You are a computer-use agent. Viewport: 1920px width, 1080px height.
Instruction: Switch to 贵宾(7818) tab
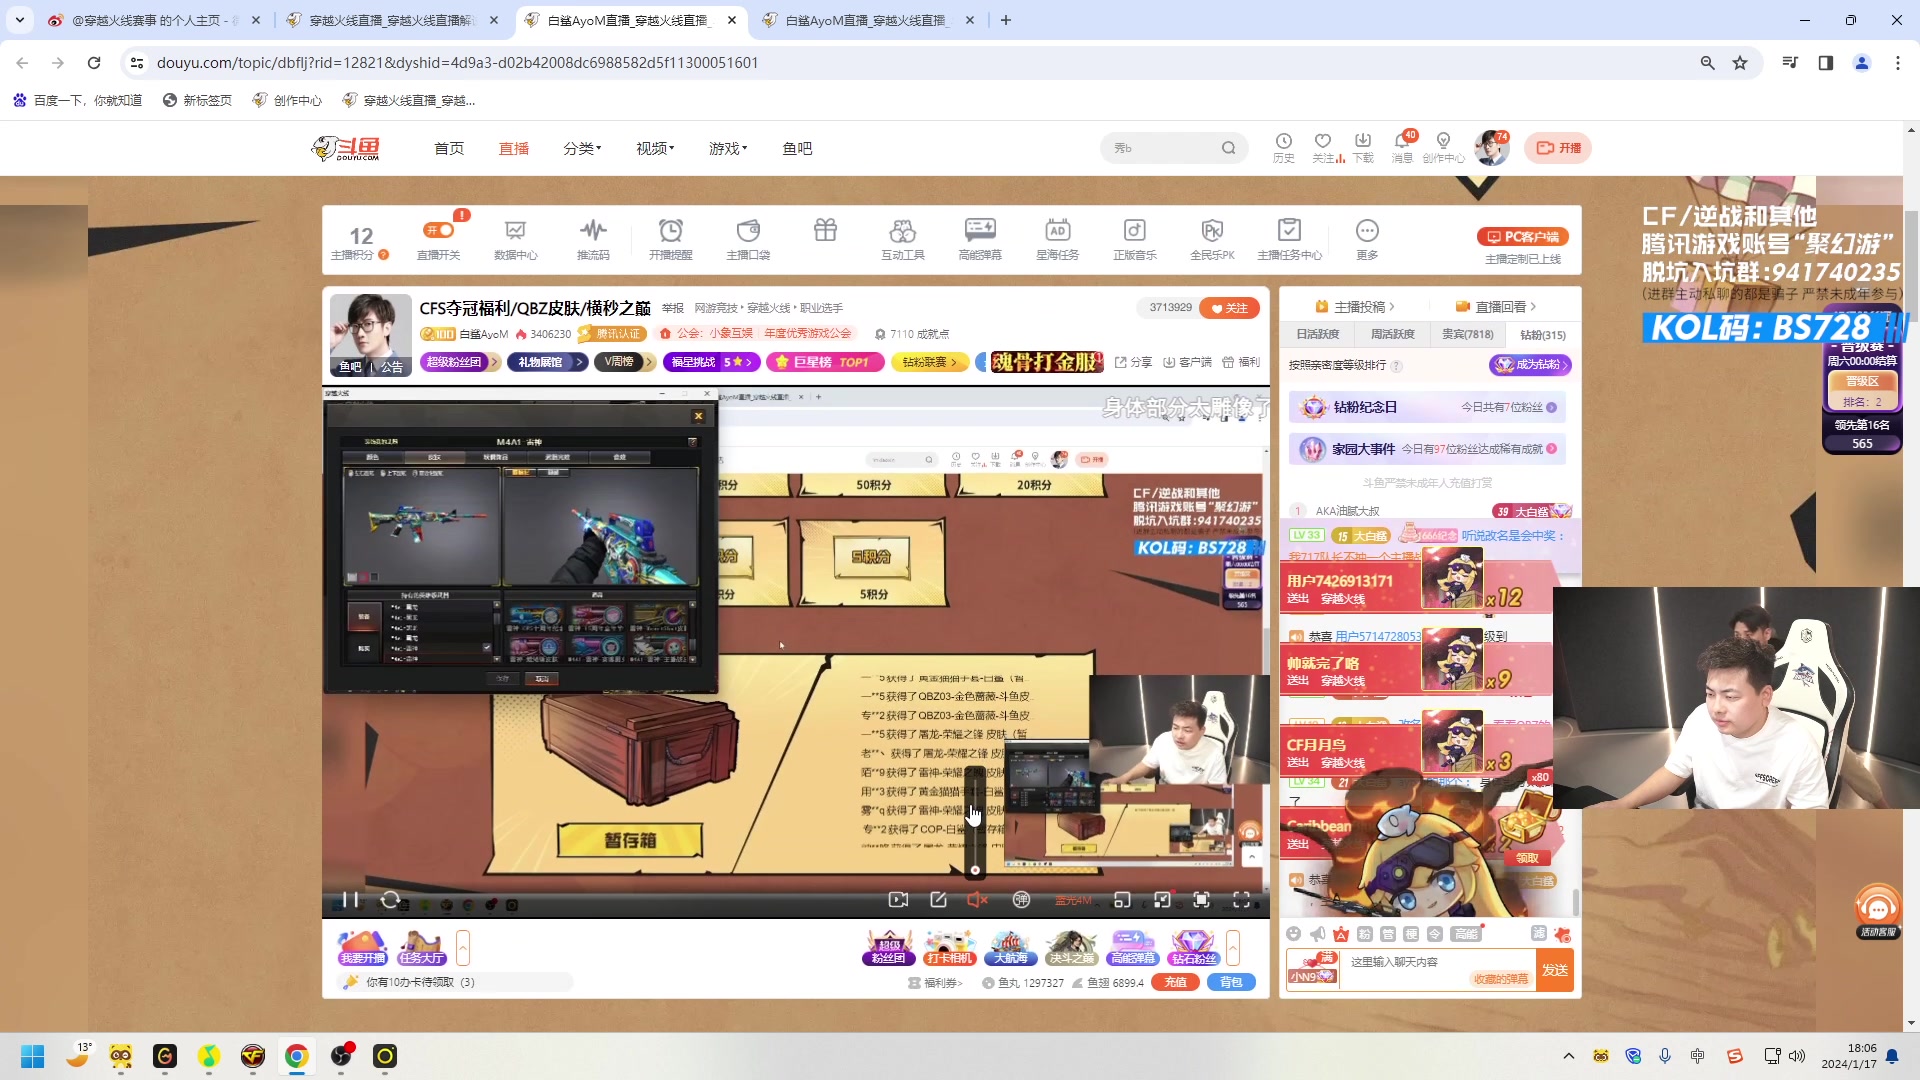(x=1467, y=334)
